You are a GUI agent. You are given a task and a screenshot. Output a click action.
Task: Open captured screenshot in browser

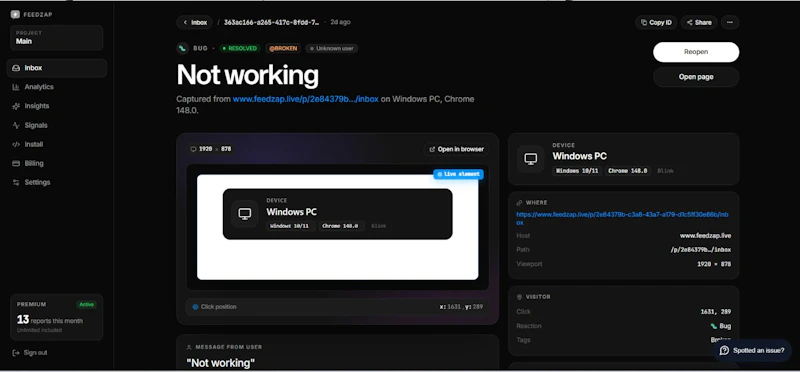(x=457, y=149)
